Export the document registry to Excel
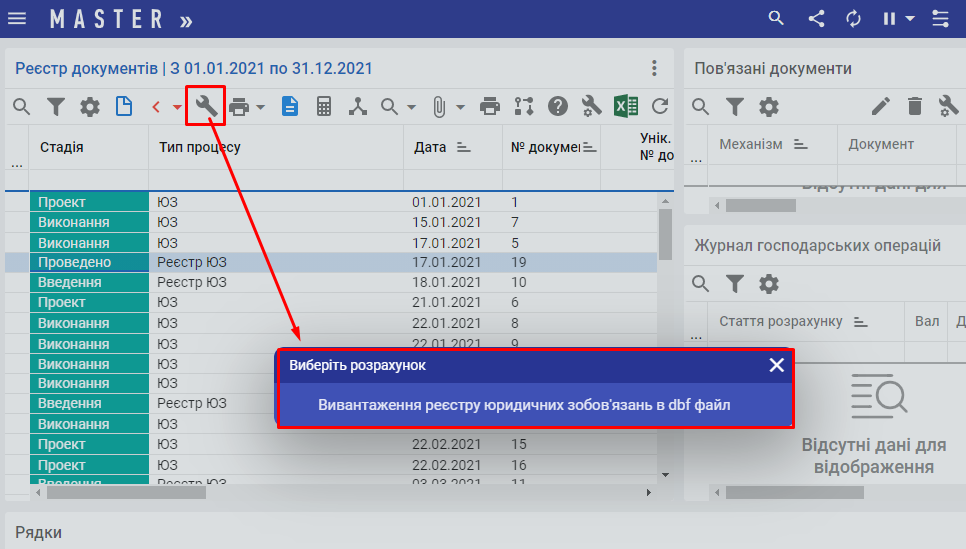966x549 pixels. (626, 106)
